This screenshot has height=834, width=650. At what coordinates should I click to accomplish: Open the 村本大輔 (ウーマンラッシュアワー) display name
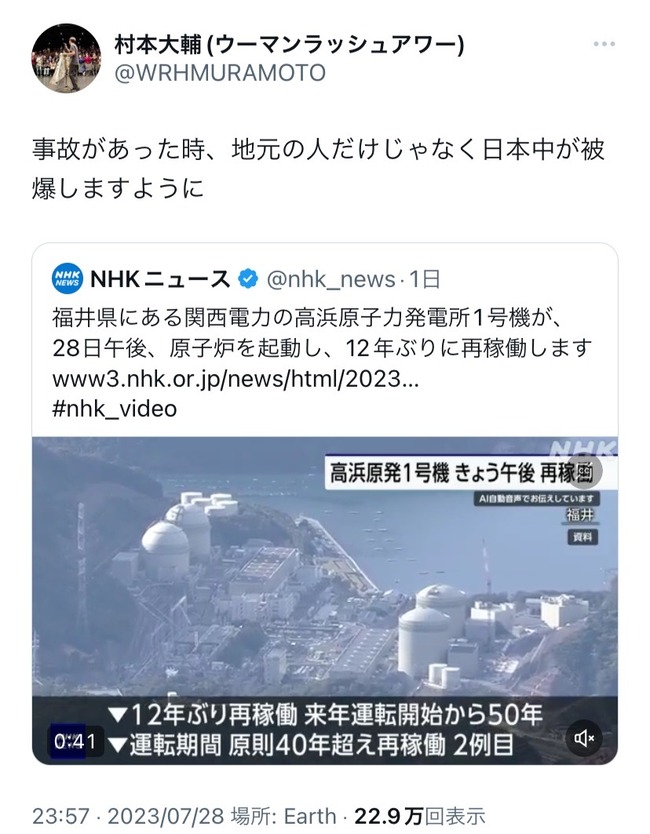click(x=289, y=45)
